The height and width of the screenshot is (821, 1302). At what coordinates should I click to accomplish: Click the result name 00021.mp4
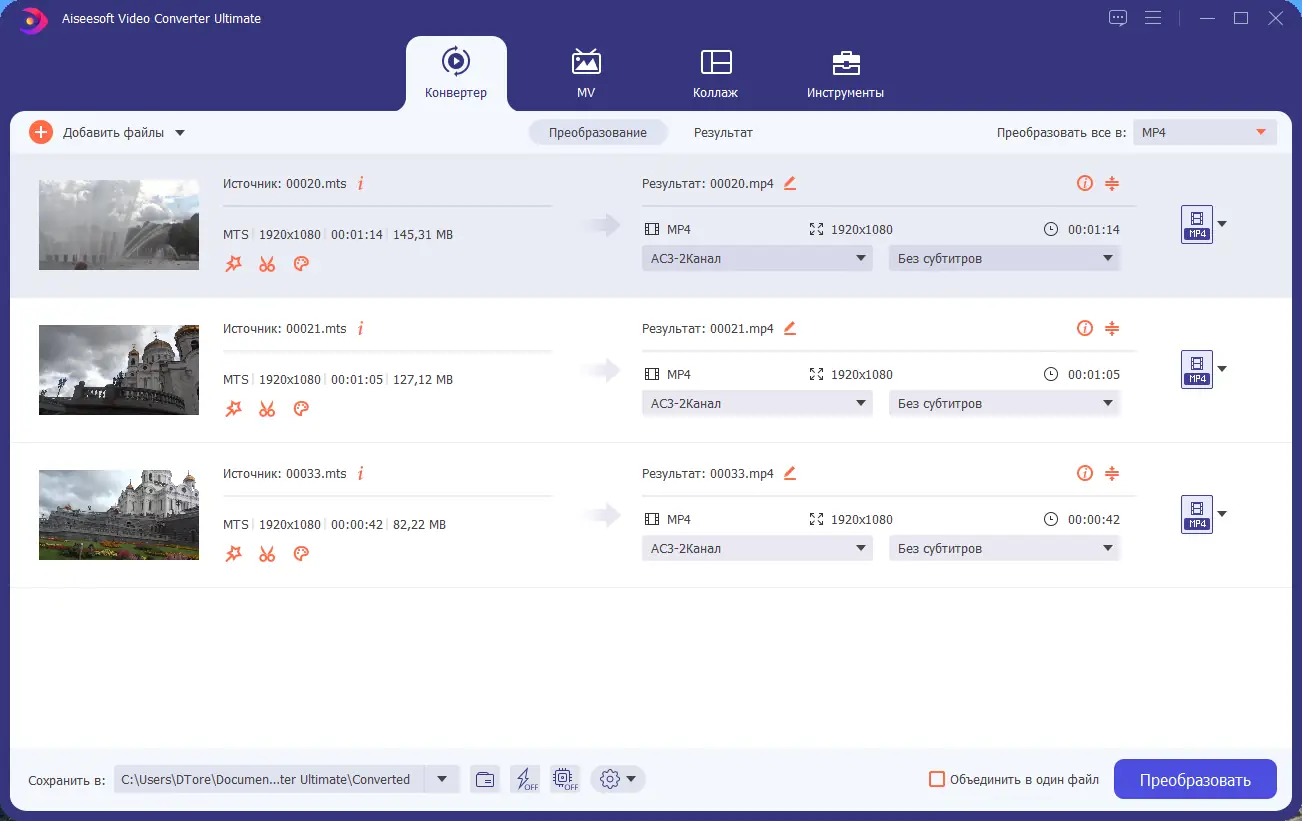(742, 329)
